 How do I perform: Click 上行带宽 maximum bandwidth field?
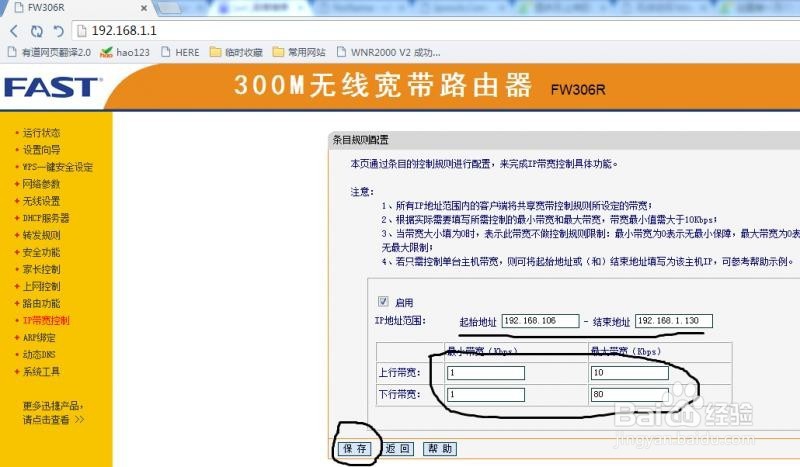pos(630,373)
